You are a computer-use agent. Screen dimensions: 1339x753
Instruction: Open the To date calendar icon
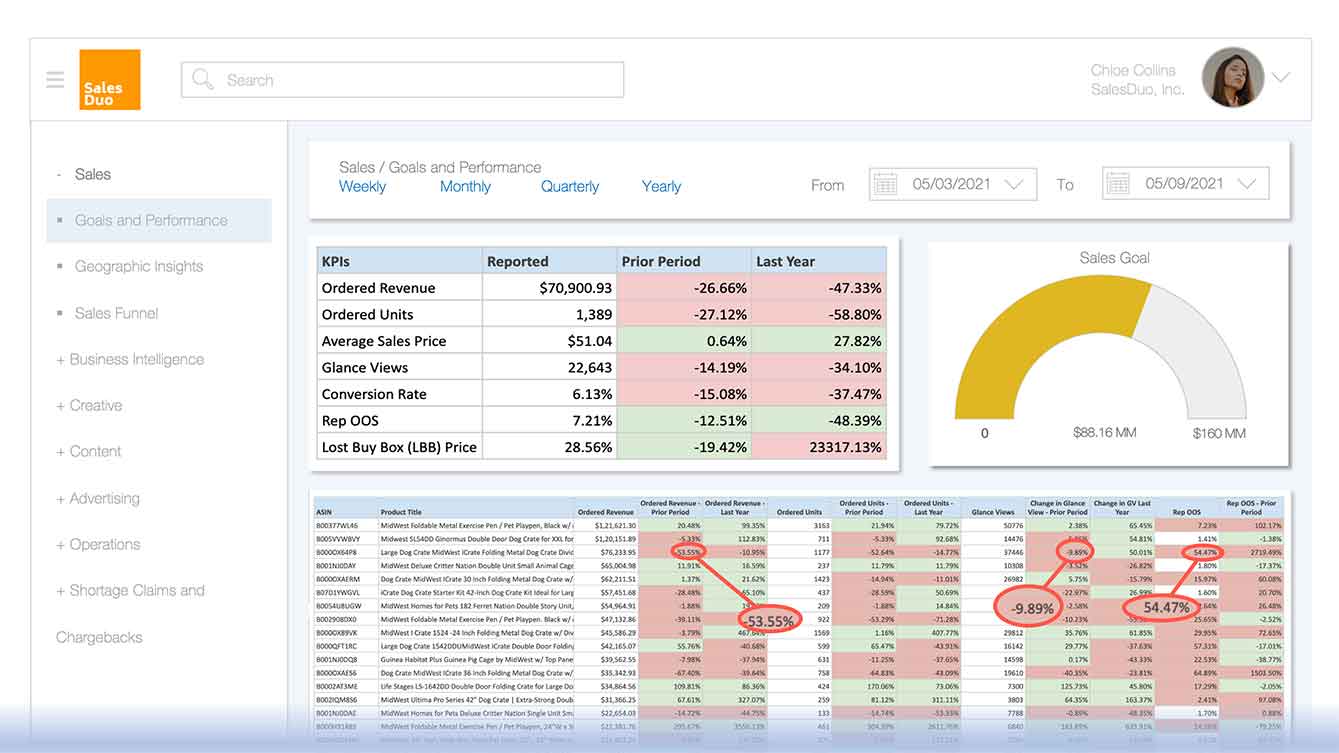click(1118, 184)
